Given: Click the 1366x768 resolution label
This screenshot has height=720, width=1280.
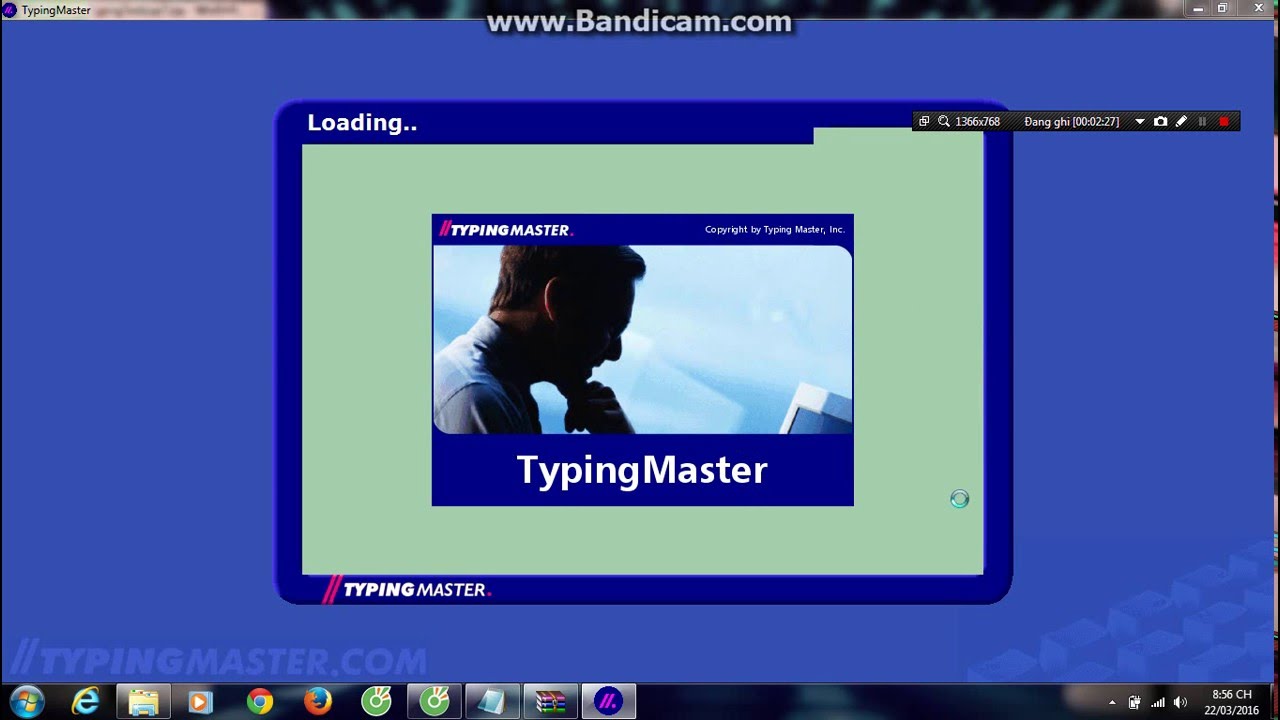Looking at the screenshot, I should pos(977,121).
